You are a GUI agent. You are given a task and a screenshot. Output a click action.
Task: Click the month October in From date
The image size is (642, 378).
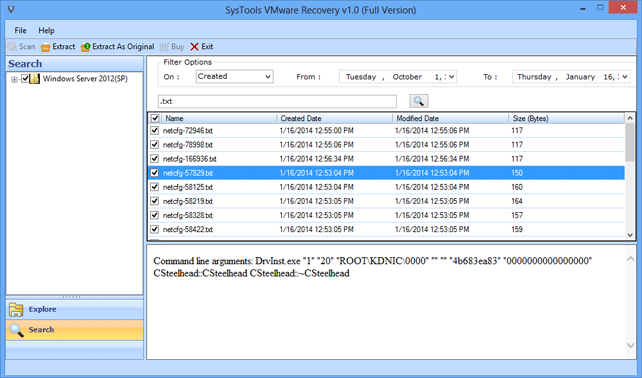tap(407, 77)
